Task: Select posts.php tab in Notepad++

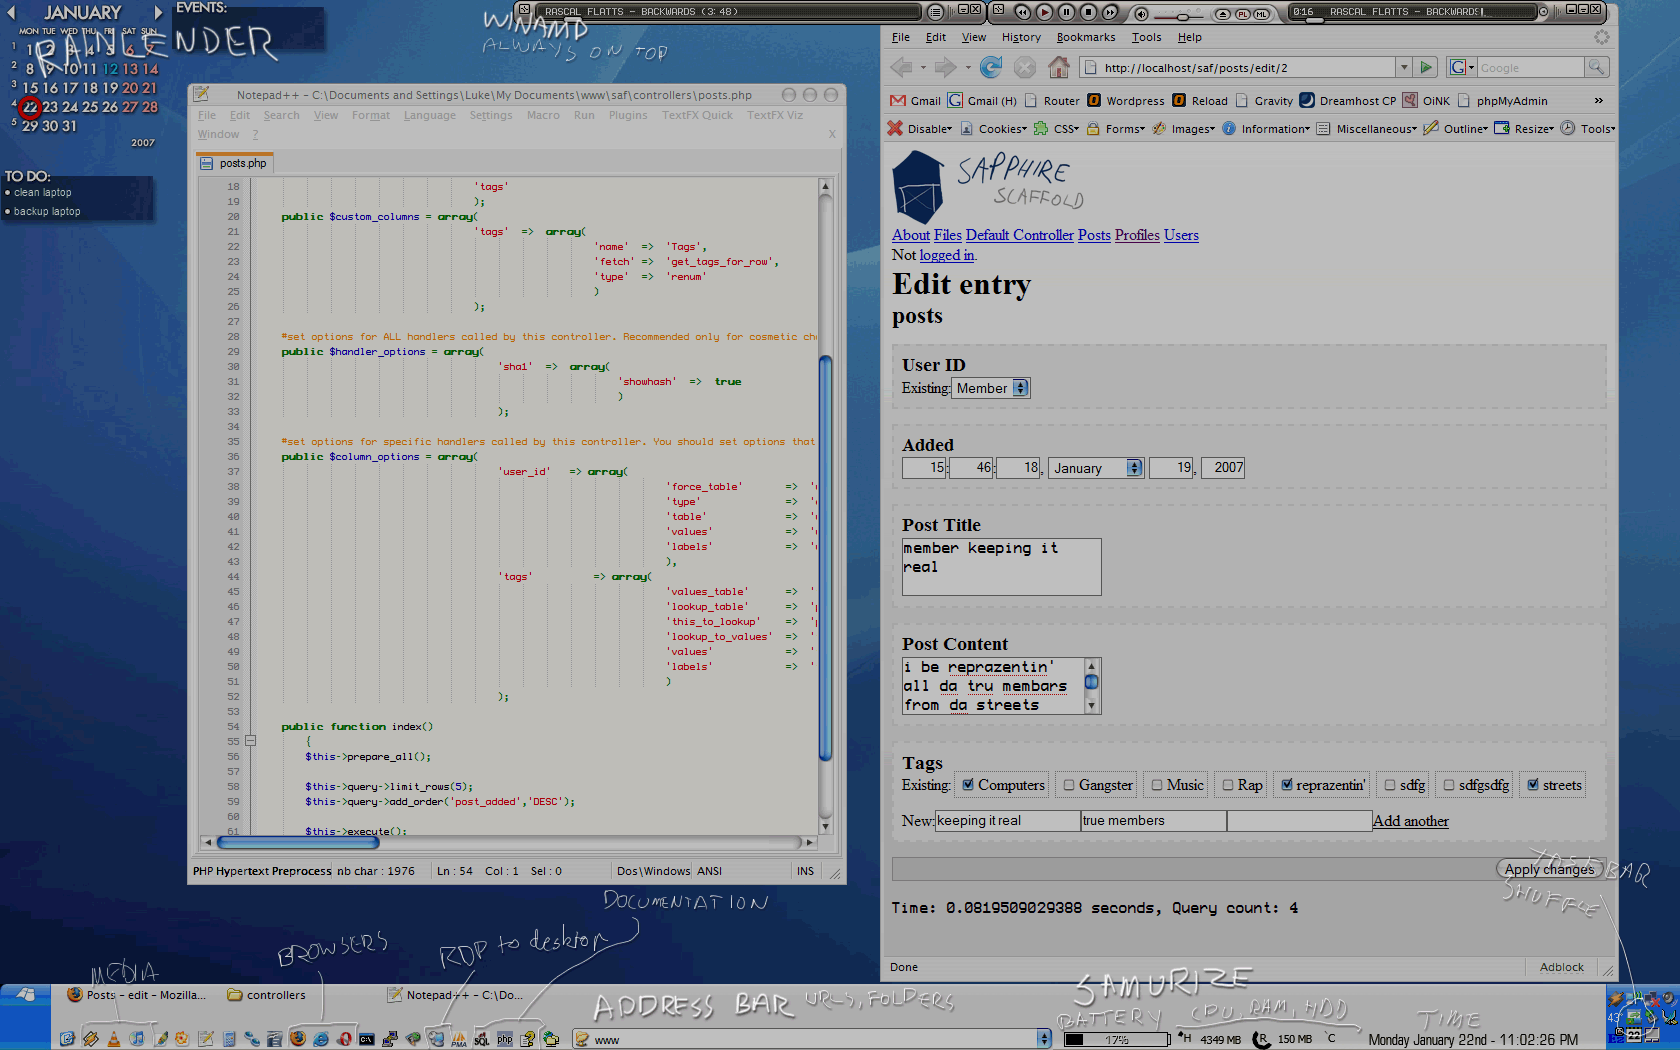Action: (234, 163)
